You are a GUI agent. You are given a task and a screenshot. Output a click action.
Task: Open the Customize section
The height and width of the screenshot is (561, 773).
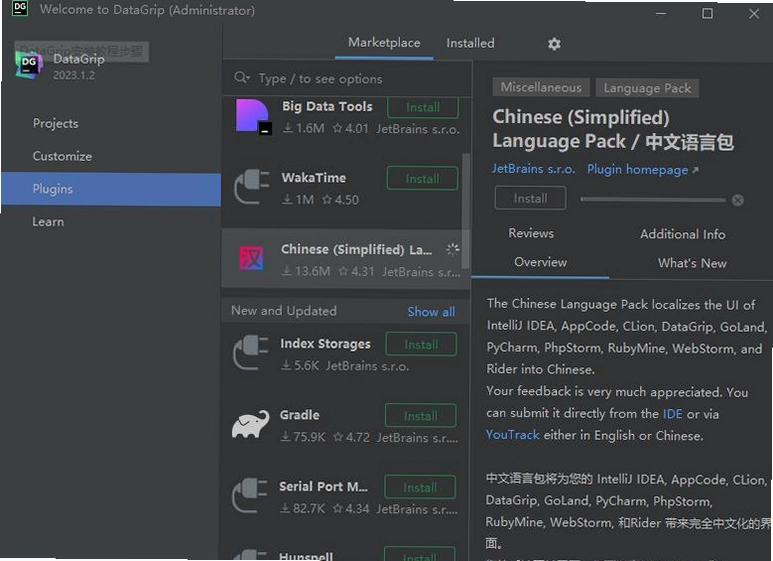(x=62, y=156)
